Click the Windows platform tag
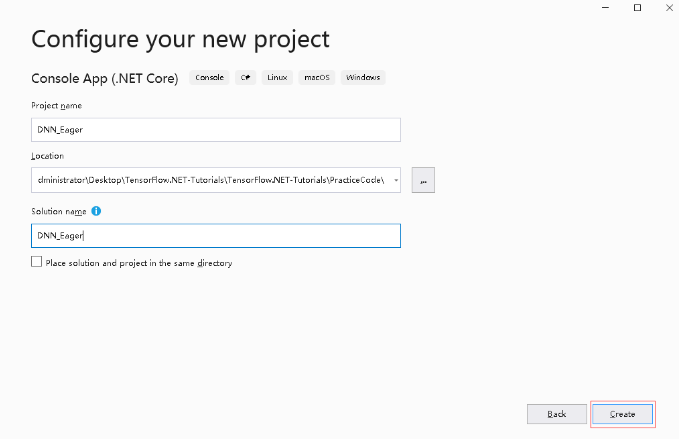 coord(363,77)
